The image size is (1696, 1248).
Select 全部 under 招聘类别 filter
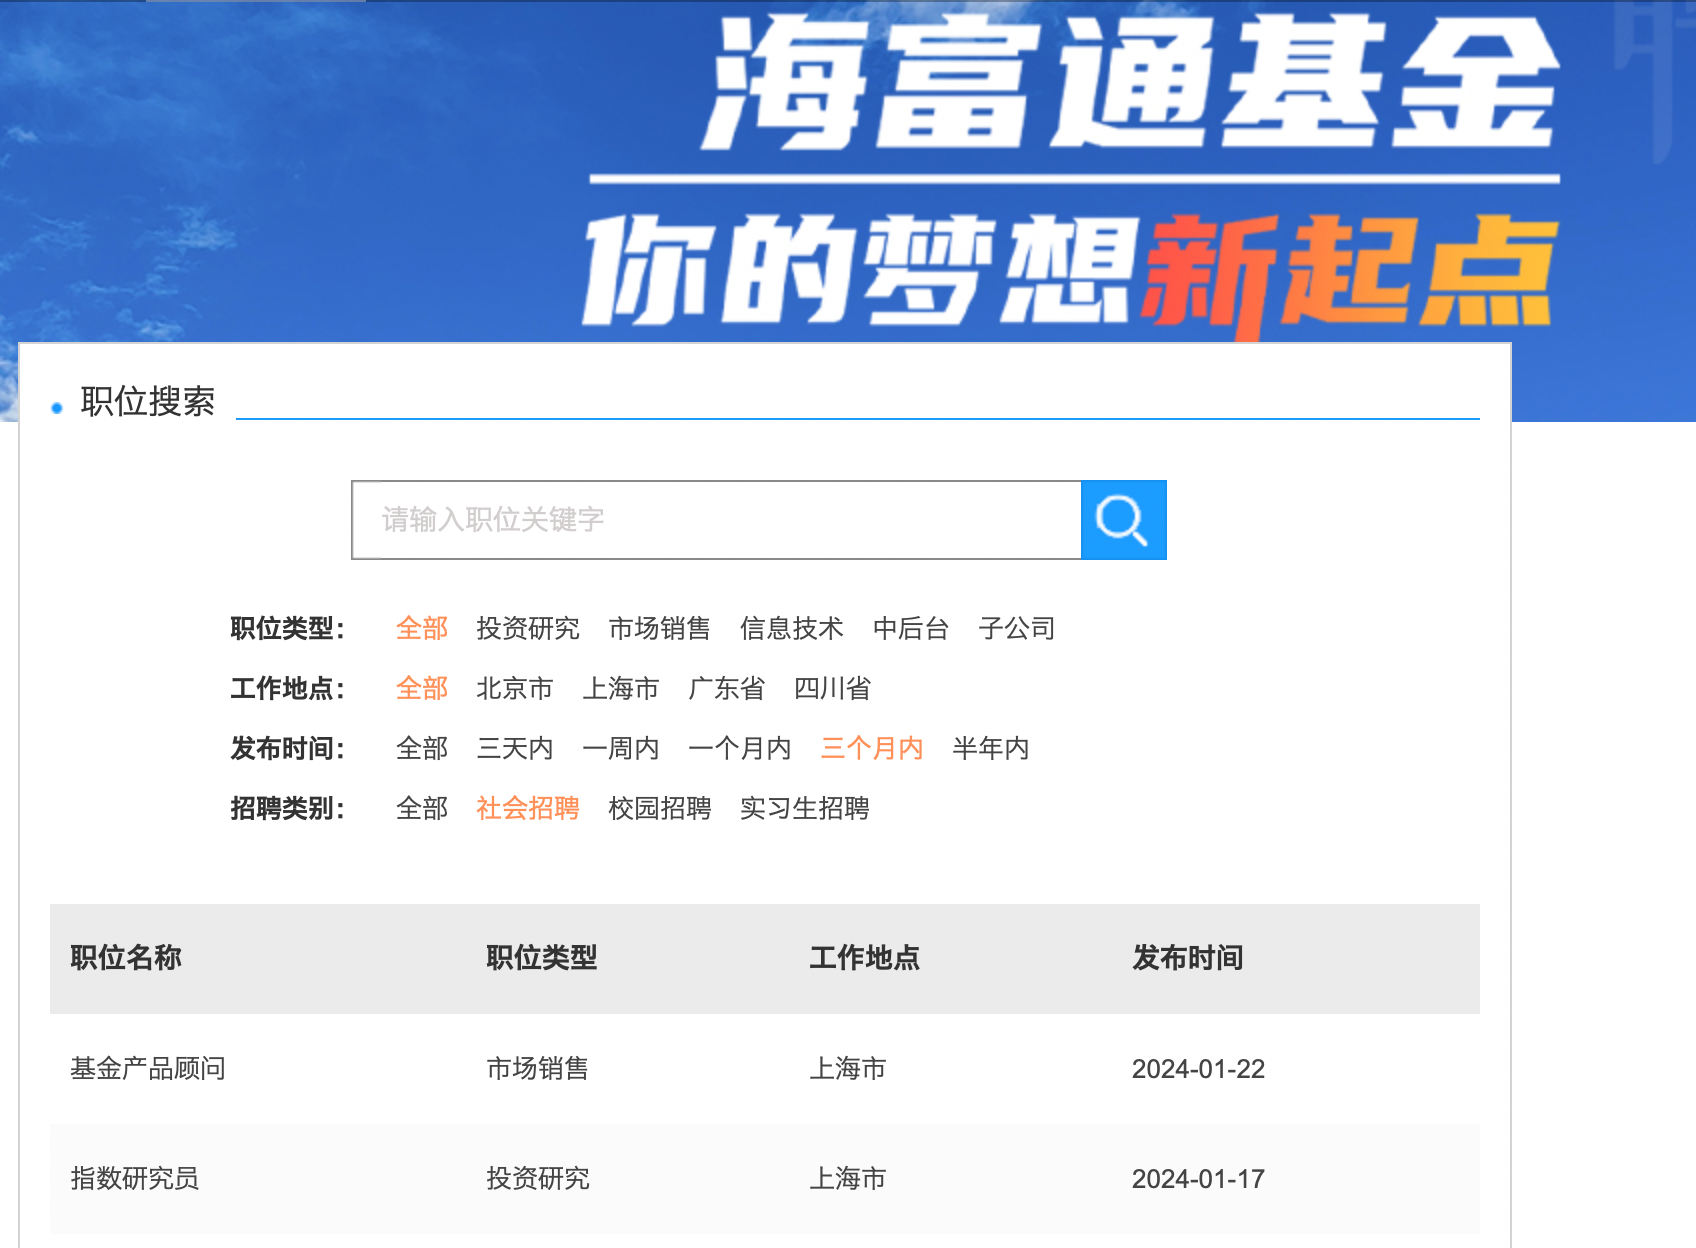[421, 809]
